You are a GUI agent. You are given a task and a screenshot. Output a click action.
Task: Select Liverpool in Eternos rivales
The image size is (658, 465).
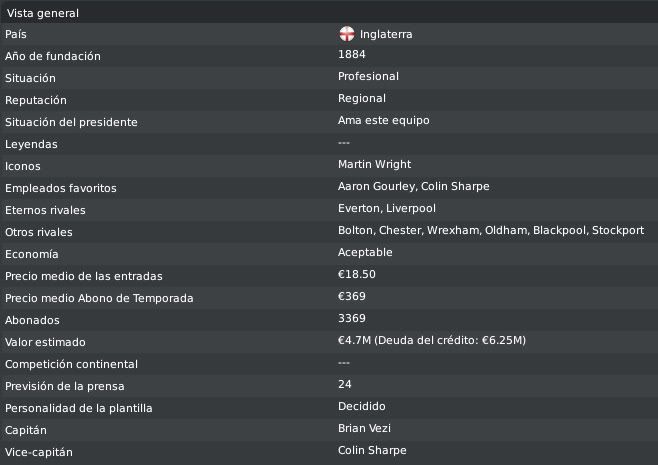[410, 208]
